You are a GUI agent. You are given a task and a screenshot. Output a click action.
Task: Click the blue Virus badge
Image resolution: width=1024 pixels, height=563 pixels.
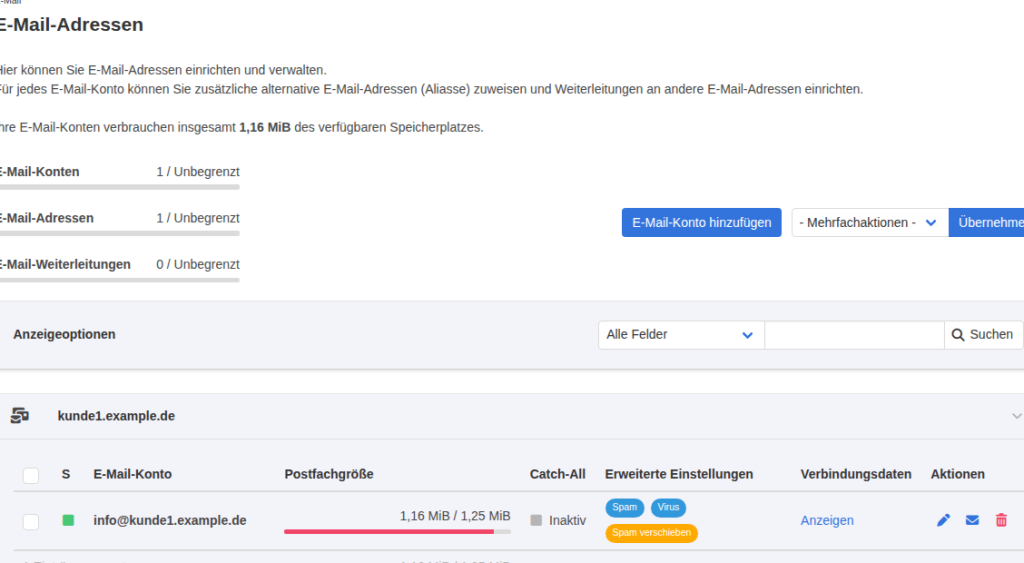coord(668,507)
